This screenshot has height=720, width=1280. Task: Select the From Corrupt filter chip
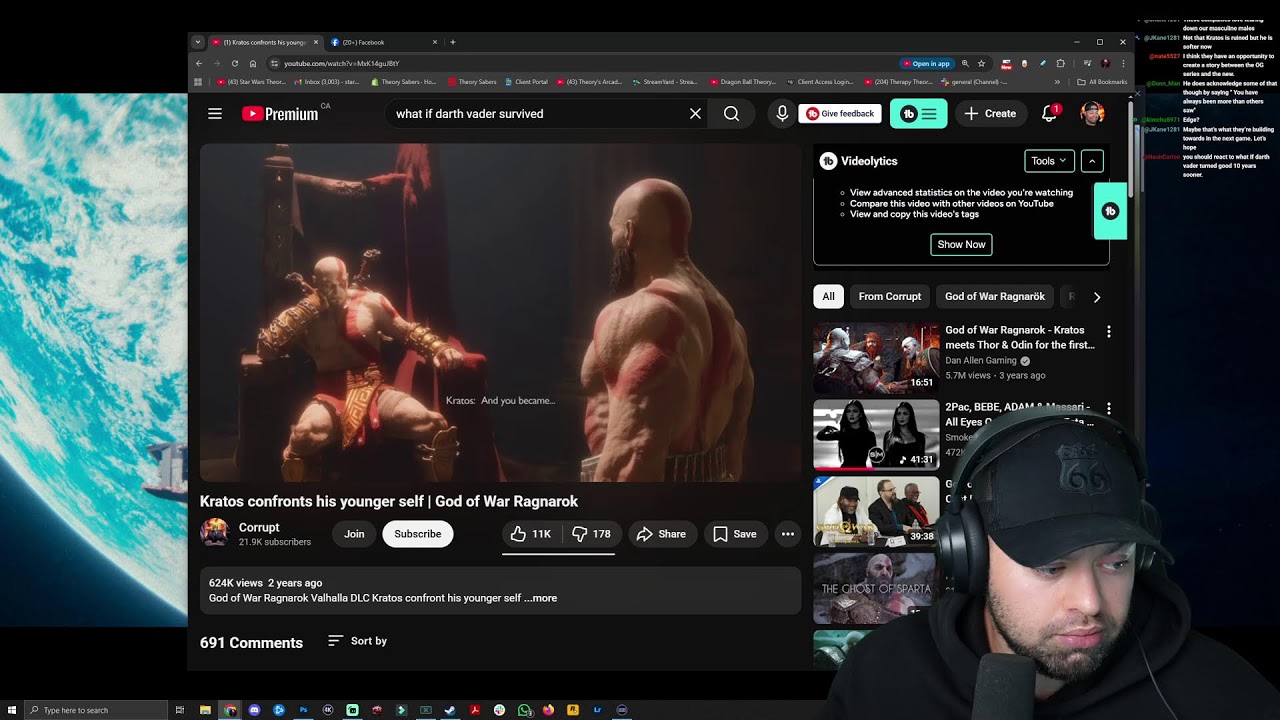(x=890, y=297)
